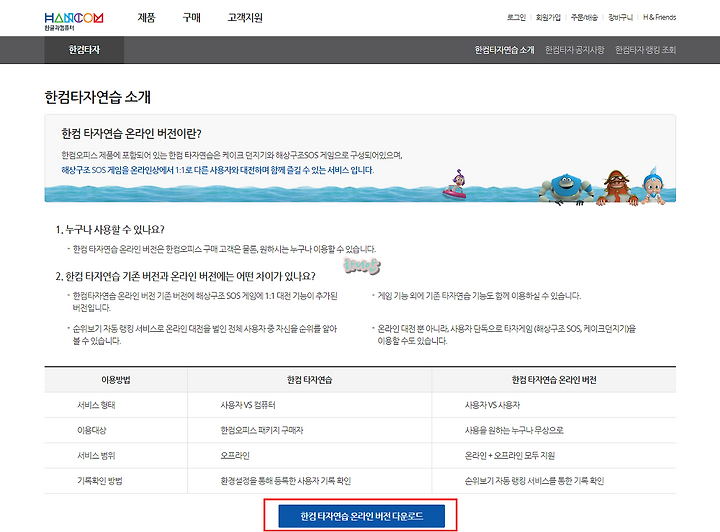
Task: Click the blue robot character image
Action: coord(566,189)
